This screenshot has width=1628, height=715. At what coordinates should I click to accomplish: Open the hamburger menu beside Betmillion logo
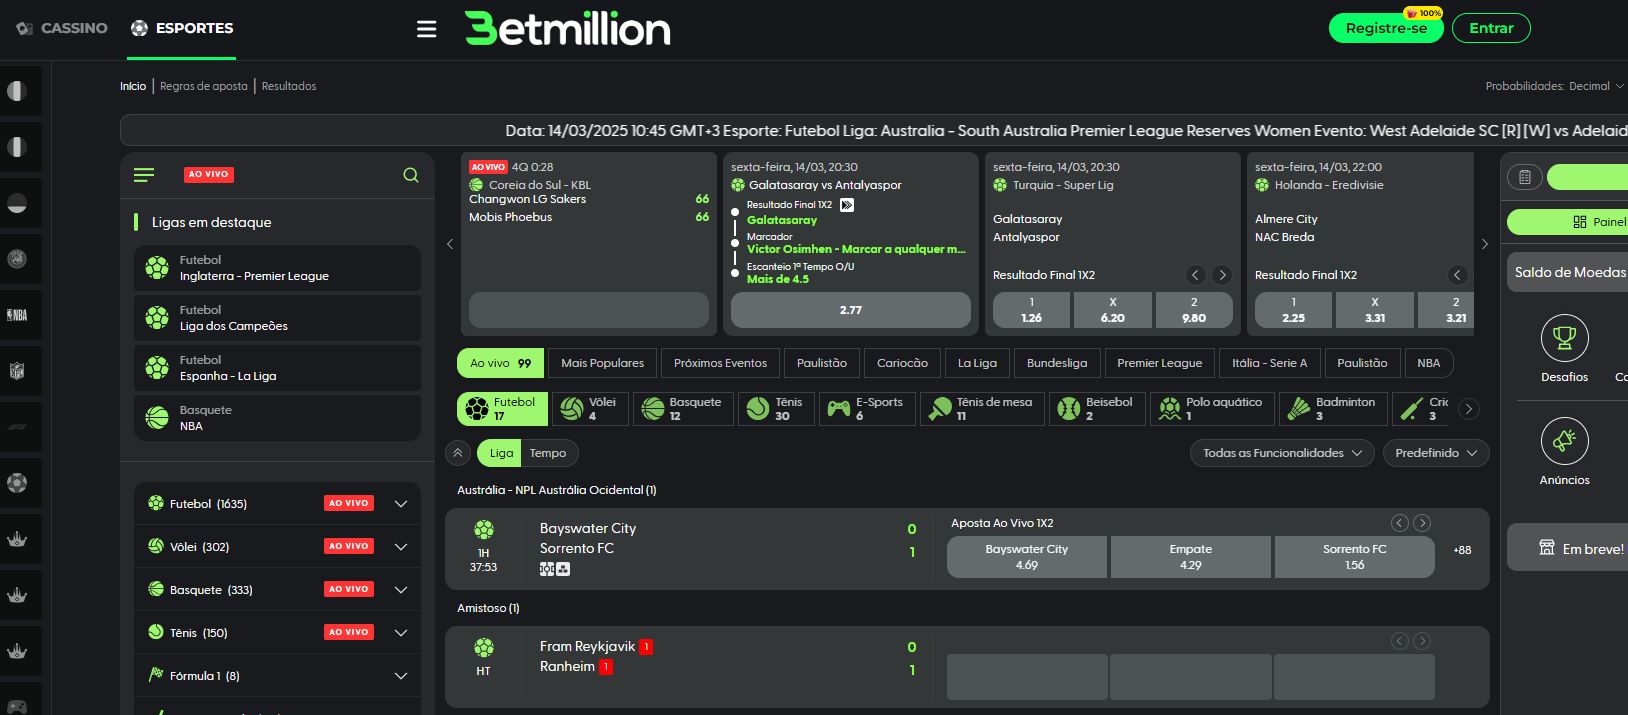pos(427,29)
